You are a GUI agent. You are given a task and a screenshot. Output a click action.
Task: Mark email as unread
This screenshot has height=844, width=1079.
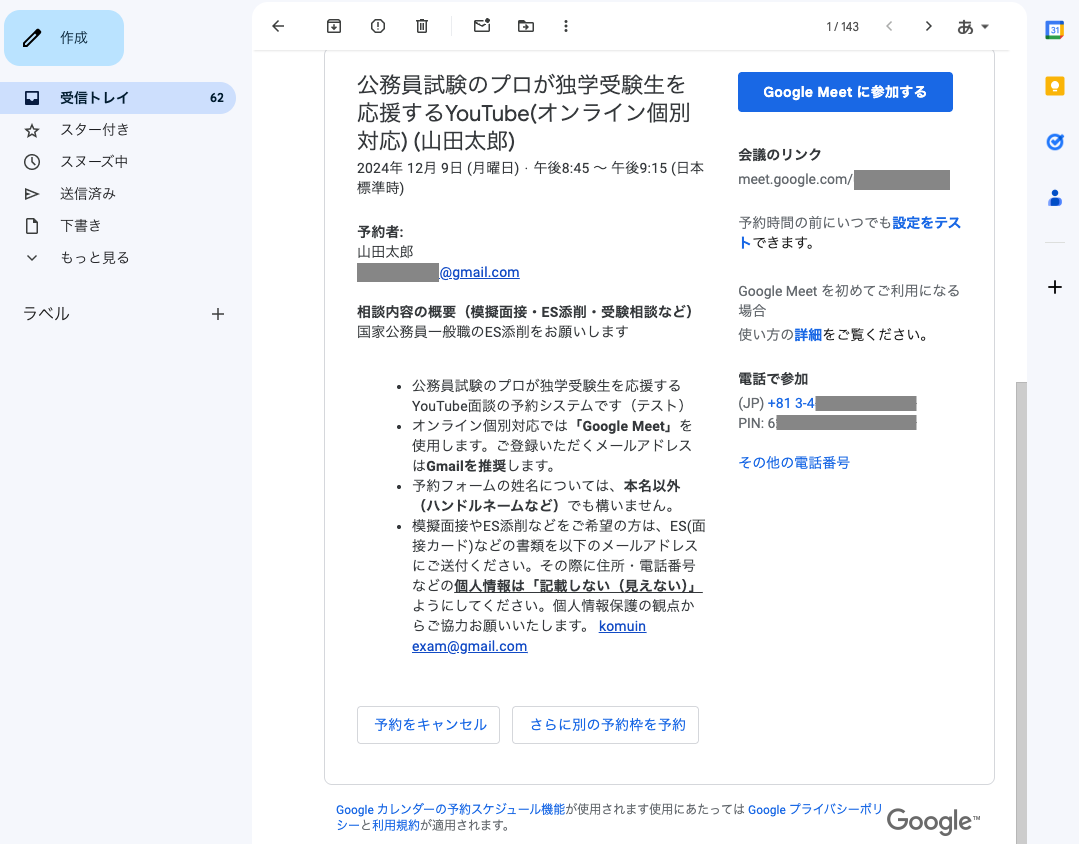482,26
